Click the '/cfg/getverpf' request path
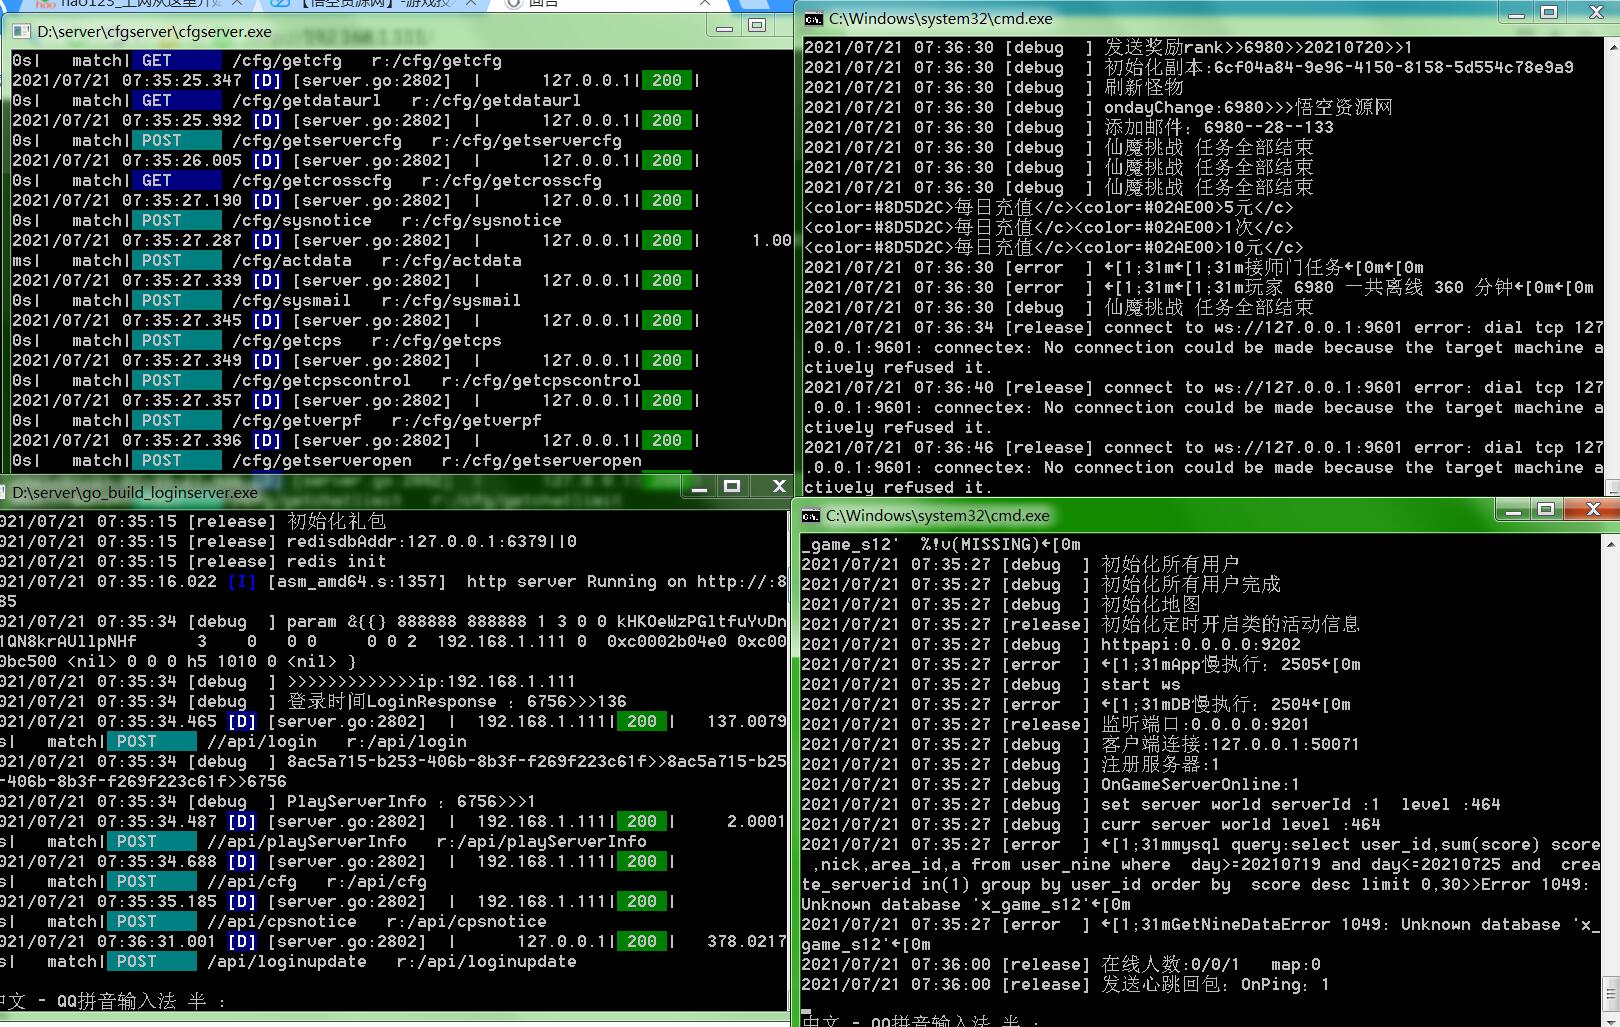This screenshot has height=1027, width=1620. tap(296, 421)
